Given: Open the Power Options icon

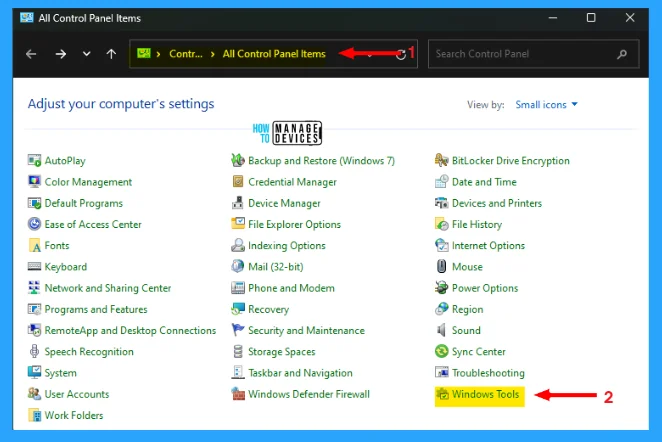Looking at the screenshot, I should (x=441, y=288).
